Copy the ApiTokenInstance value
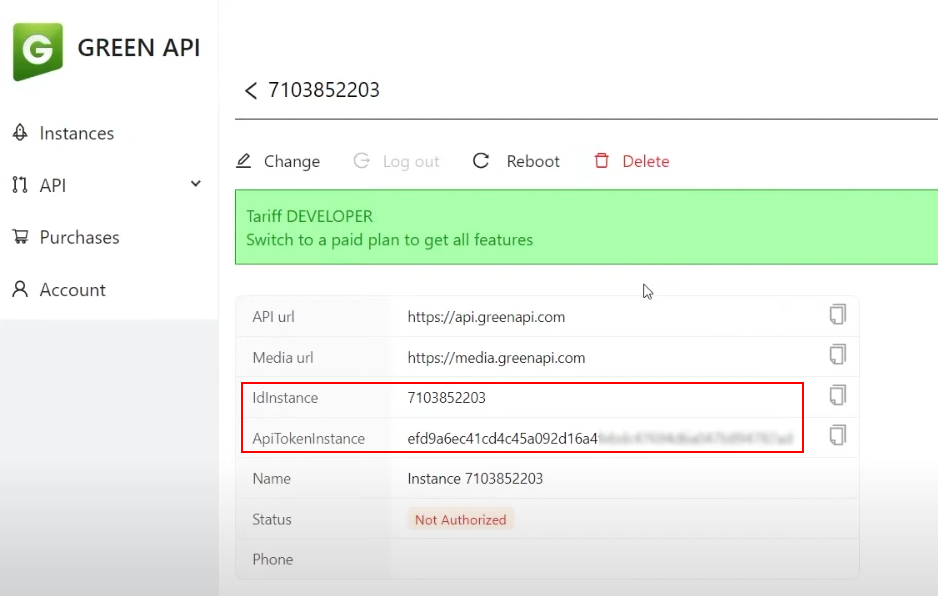This screenshot has width=938, height=596. (838, 435)
